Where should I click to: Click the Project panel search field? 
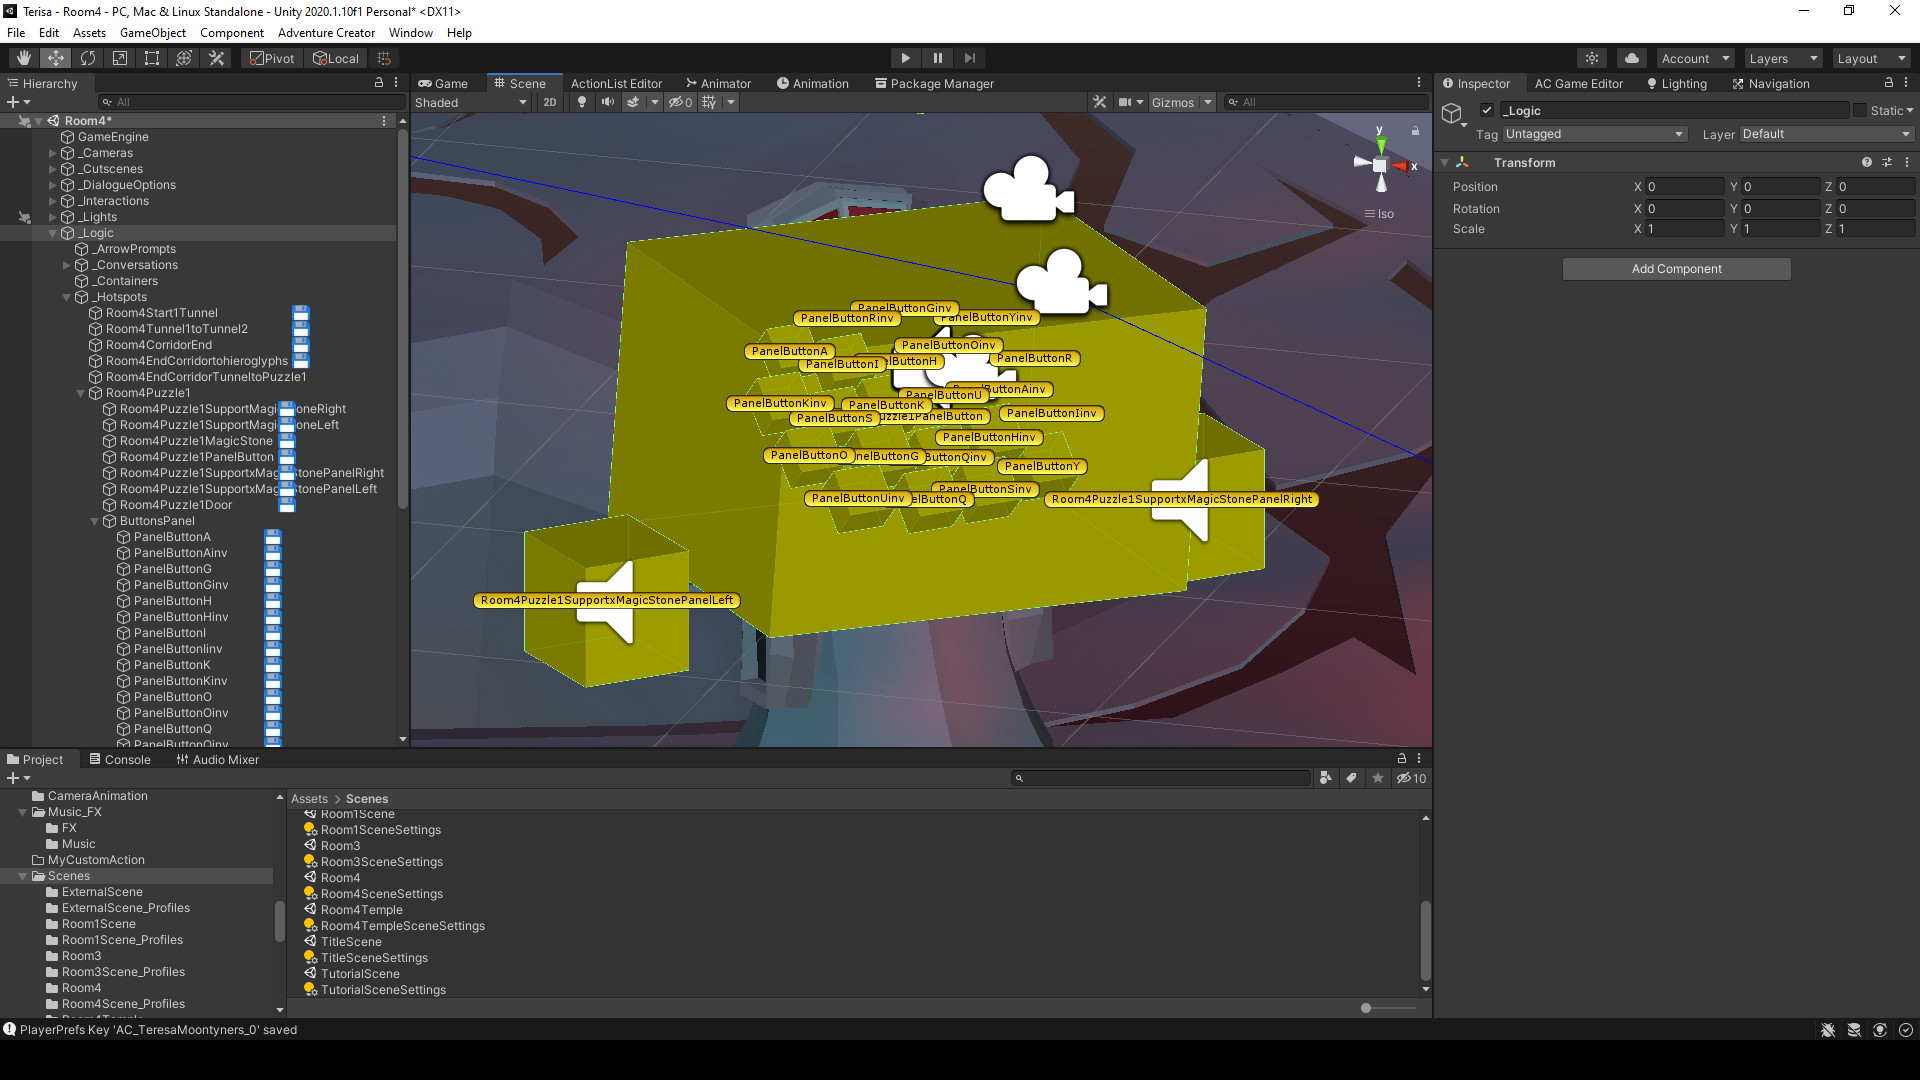click(1160, 778)
